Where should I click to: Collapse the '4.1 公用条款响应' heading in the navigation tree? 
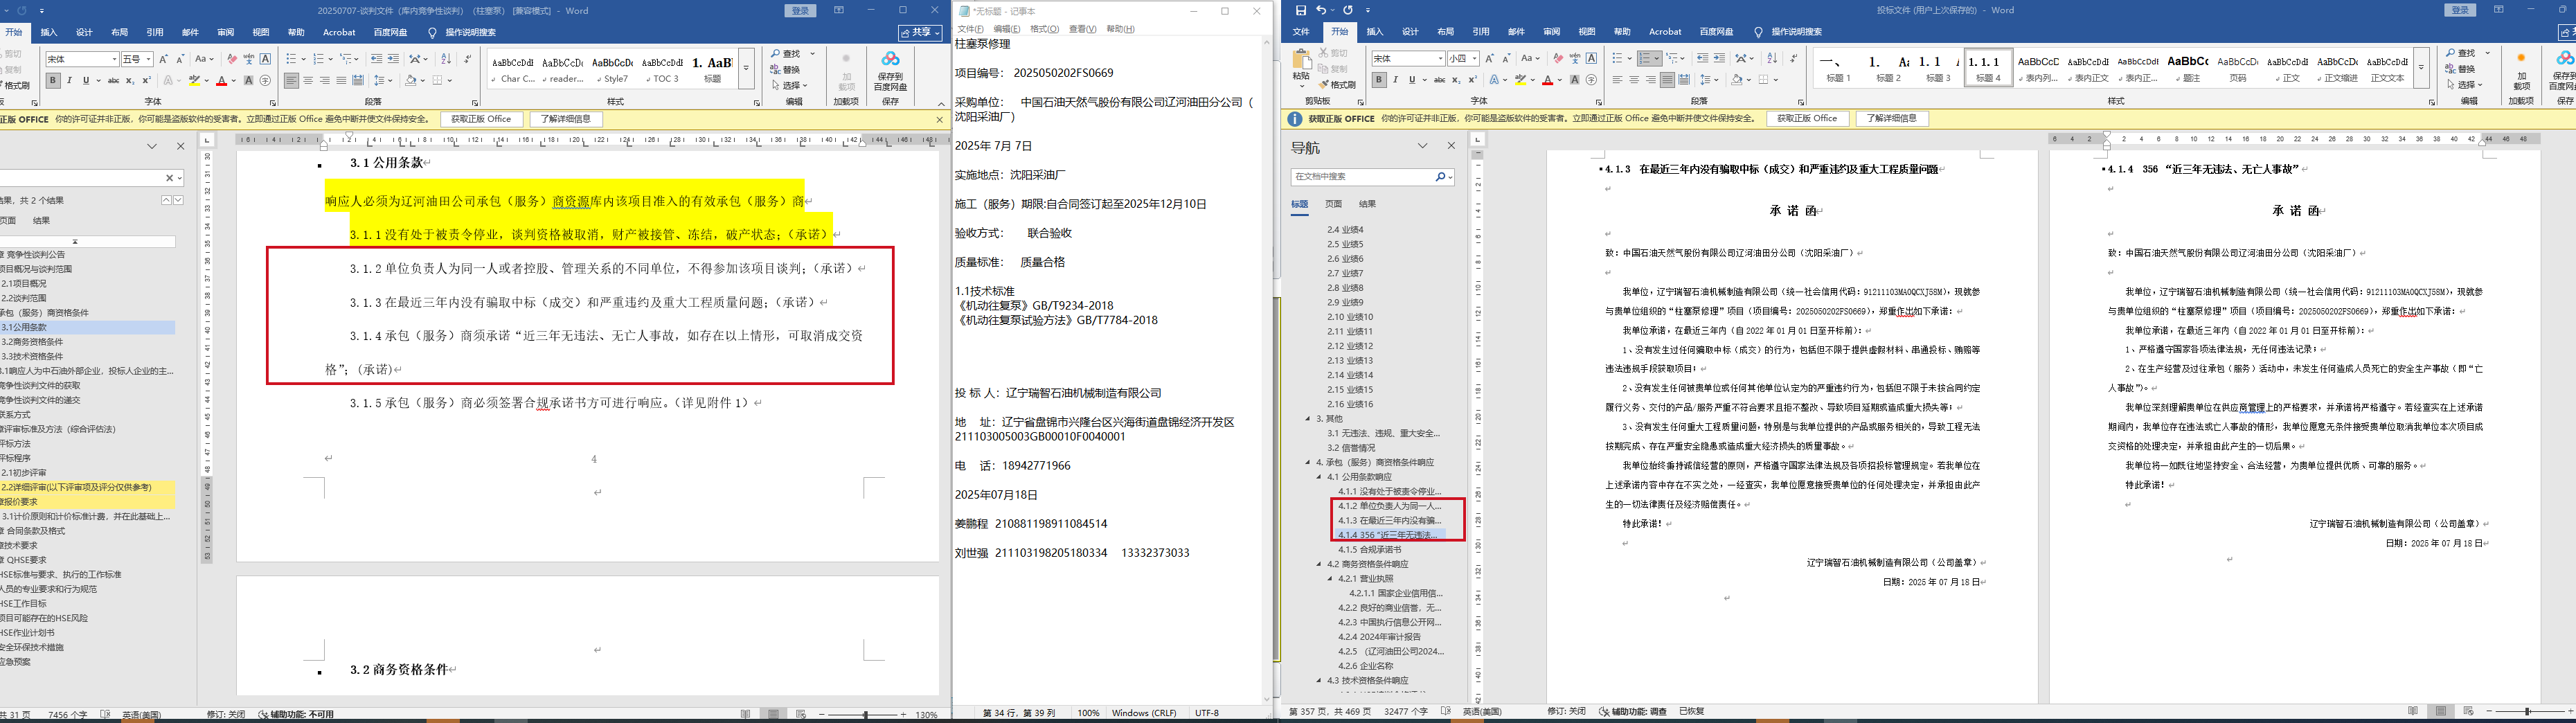[1318, 477]
